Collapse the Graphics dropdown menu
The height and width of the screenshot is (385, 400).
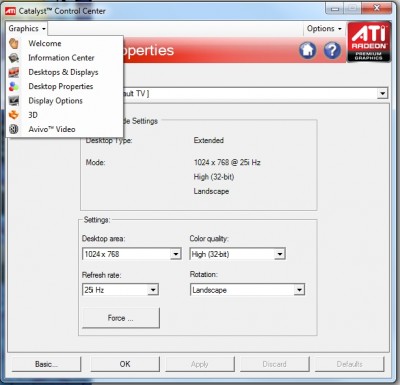click(x=27, y=29)
